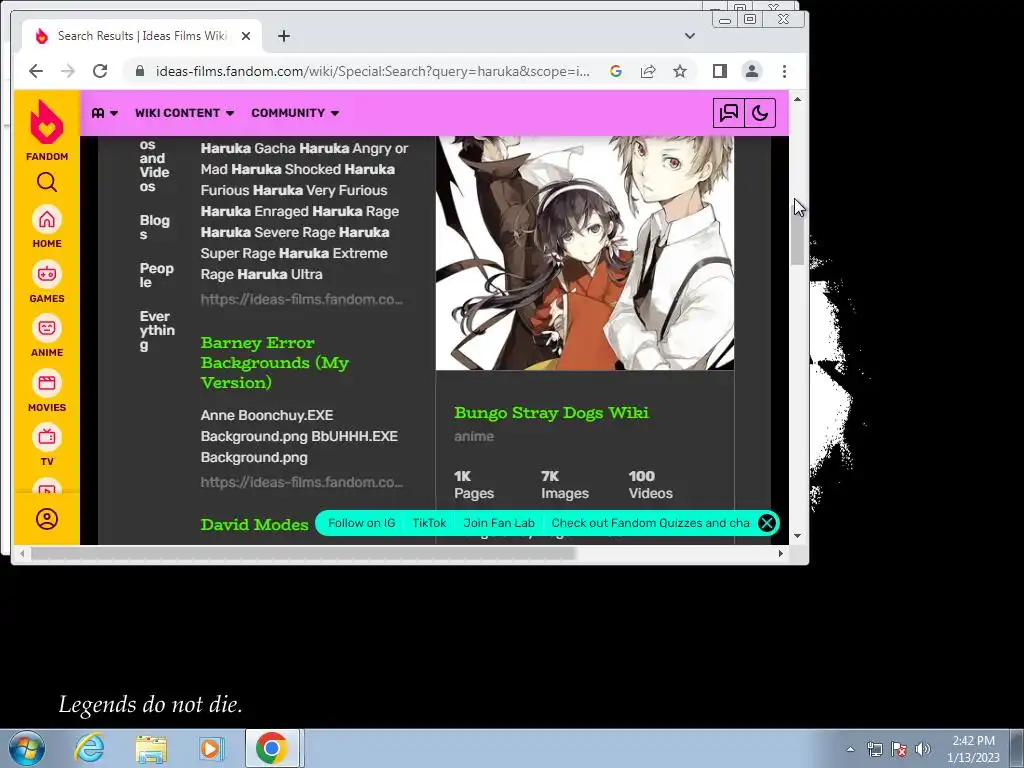The height and width of the screenshot is (768, 1024).
Task: Open David Modes result link
Action: [255, 524]
